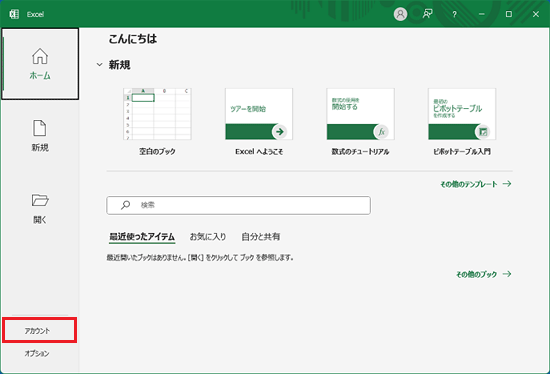The image size is (550, 374).
Task: Open オプション in the sidebar
Action: (x=37, y=353)
